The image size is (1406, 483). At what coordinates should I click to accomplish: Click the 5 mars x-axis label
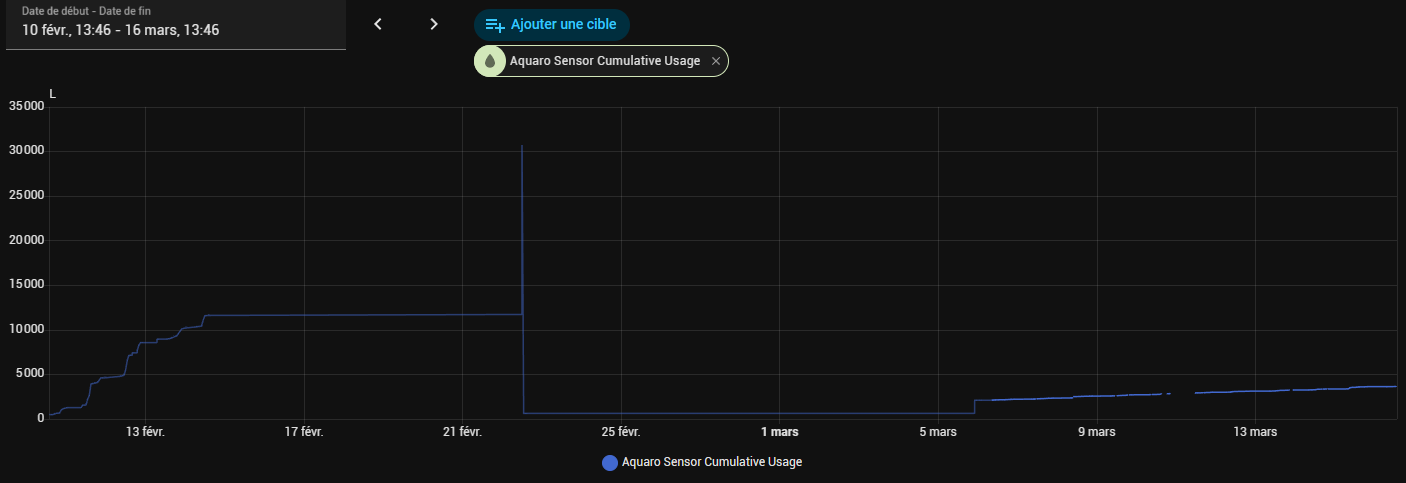click(938, 432)
